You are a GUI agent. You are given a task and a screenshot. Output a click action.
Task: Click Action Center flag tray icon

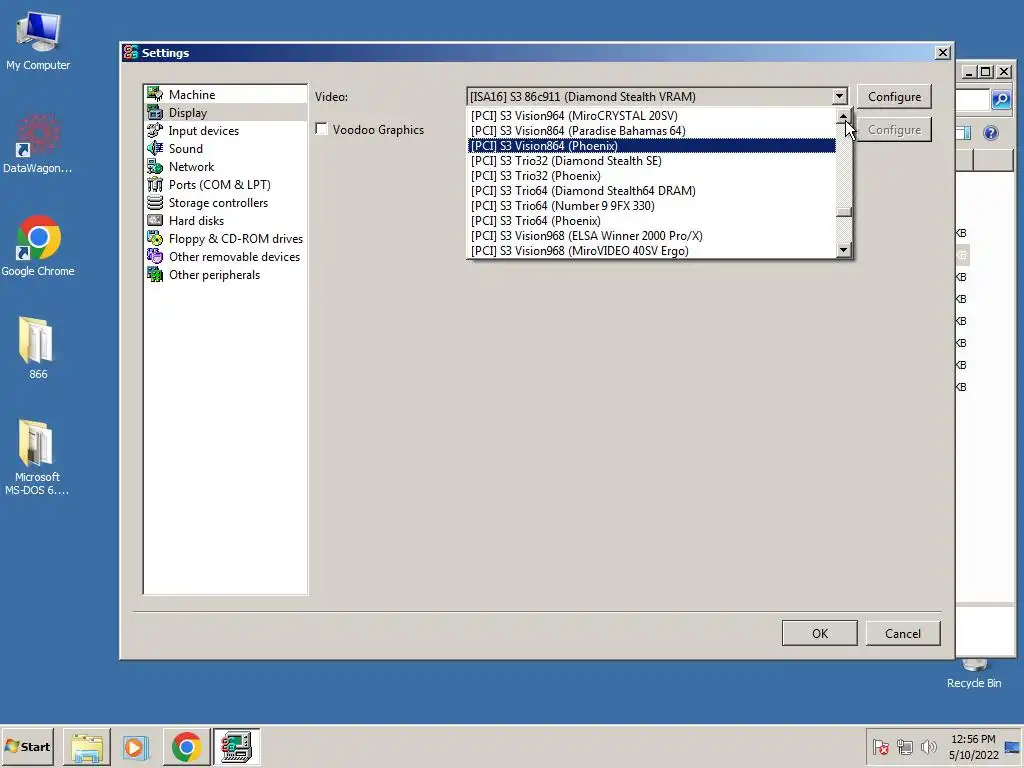881,747
